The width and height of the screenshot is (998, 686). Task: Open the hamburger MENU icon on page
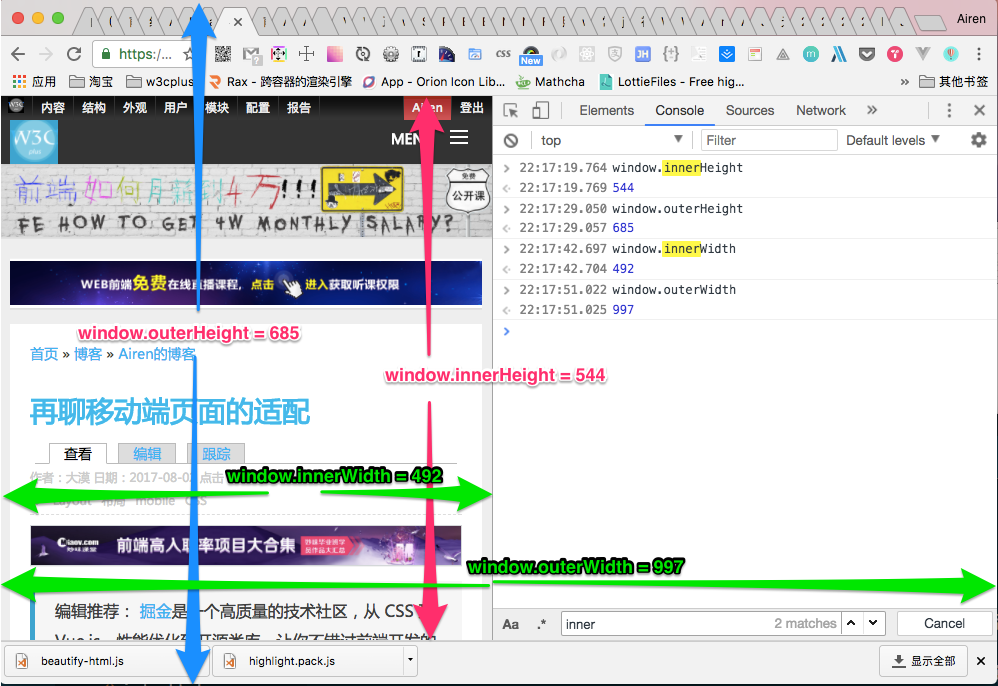pyautogui.click(x=459, y=137)
